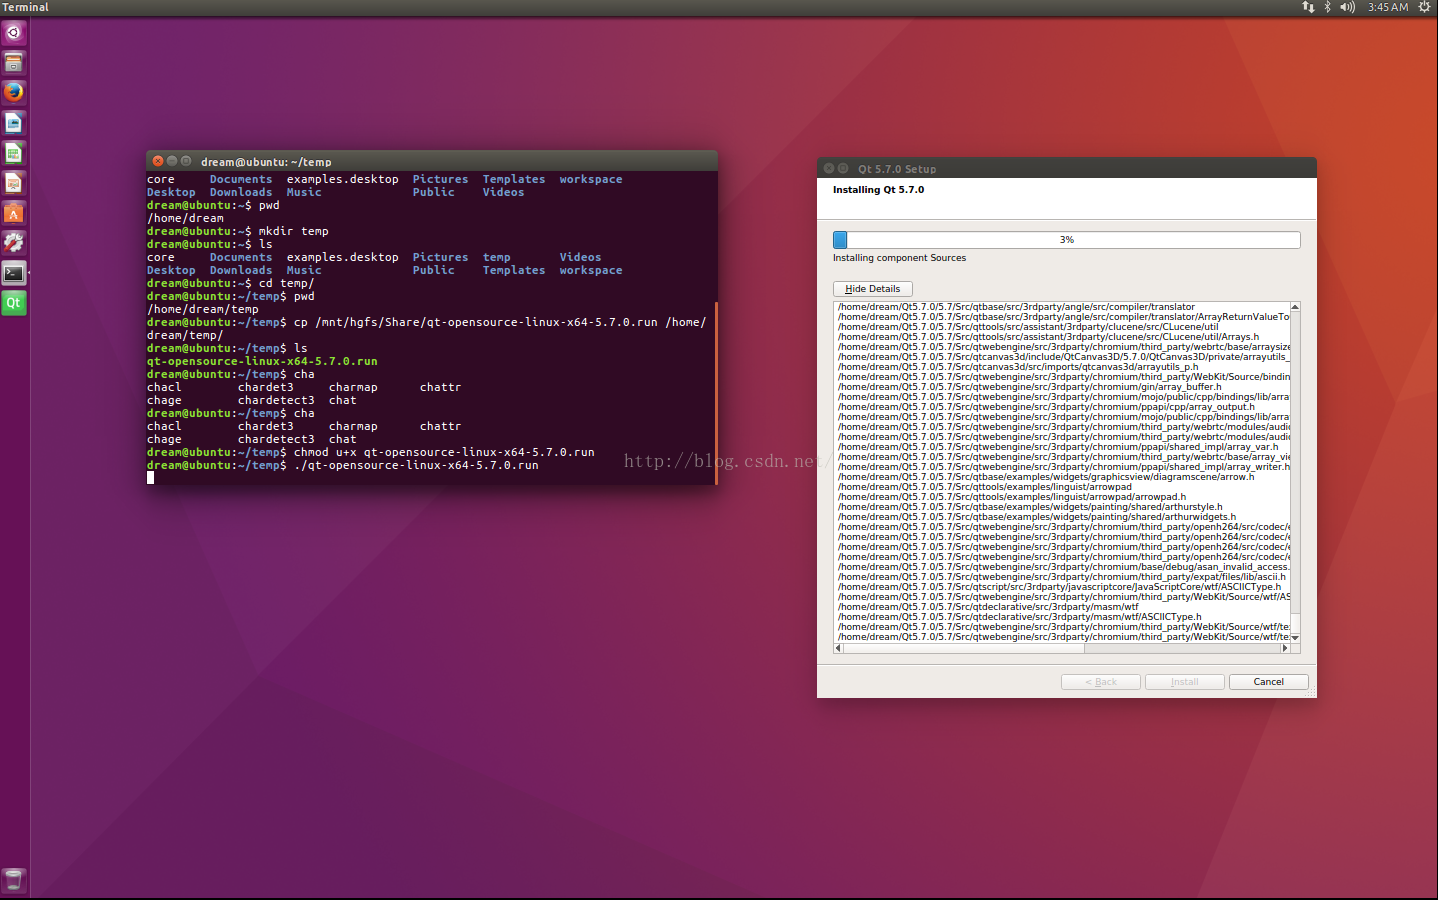This screenshot has width=1438, height=900.
Task: Focus the Terminal icon in dock
Action: tap(14, 272)
